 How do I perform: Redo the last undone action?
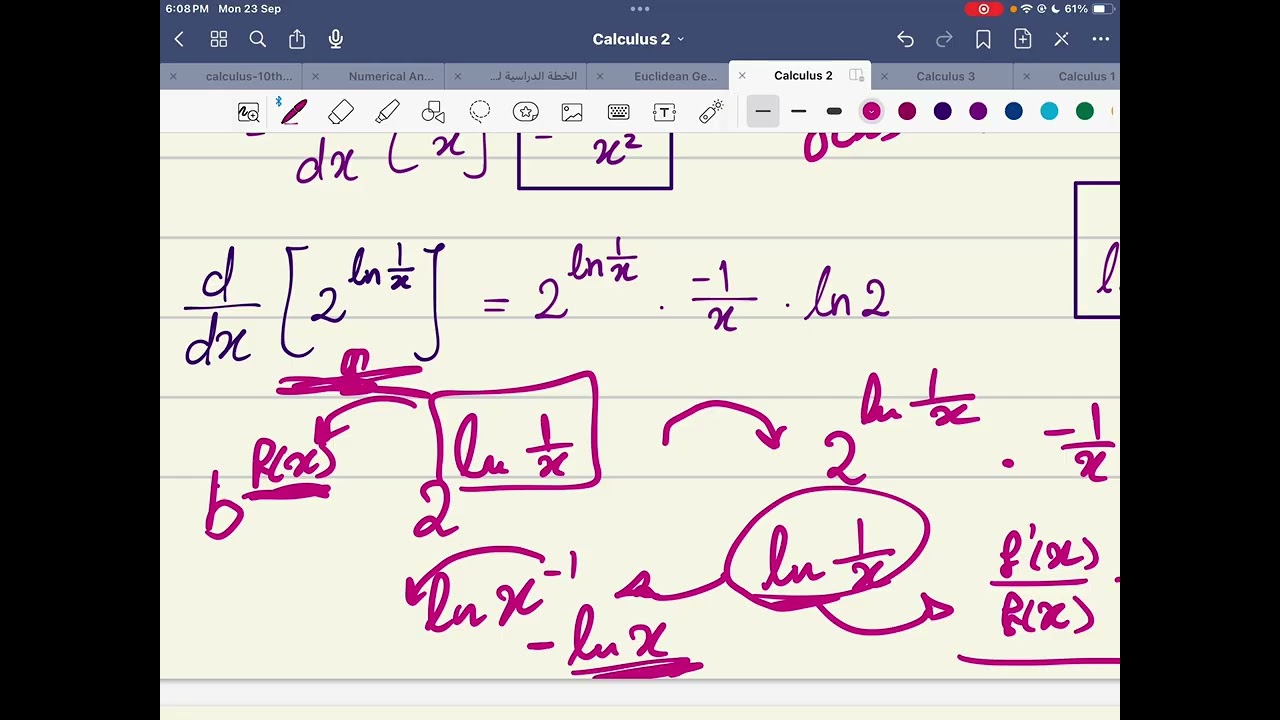944,39
